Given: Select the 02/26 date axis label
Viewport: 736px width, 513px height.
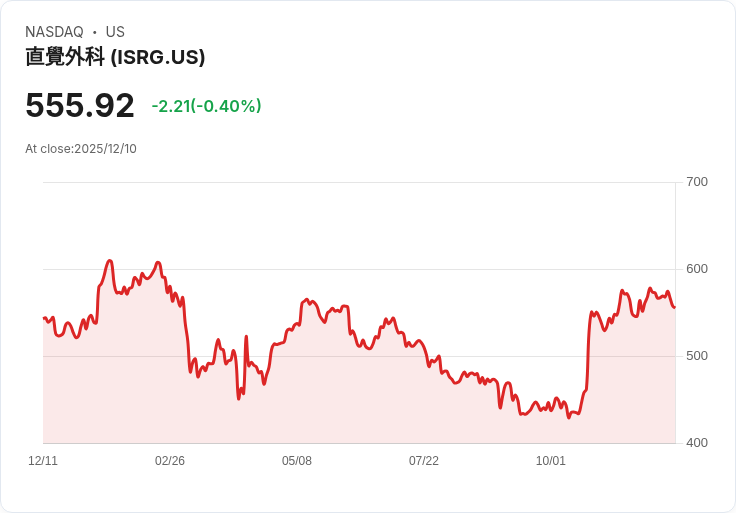Looking at the screenshot, I should tap(169, 461).
